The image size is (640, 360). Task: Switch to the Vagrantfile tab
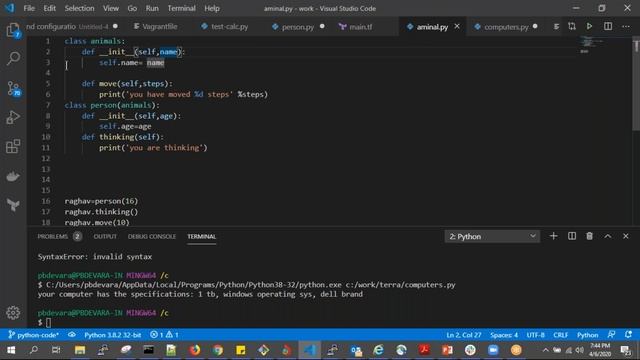(x=160, y=27)
